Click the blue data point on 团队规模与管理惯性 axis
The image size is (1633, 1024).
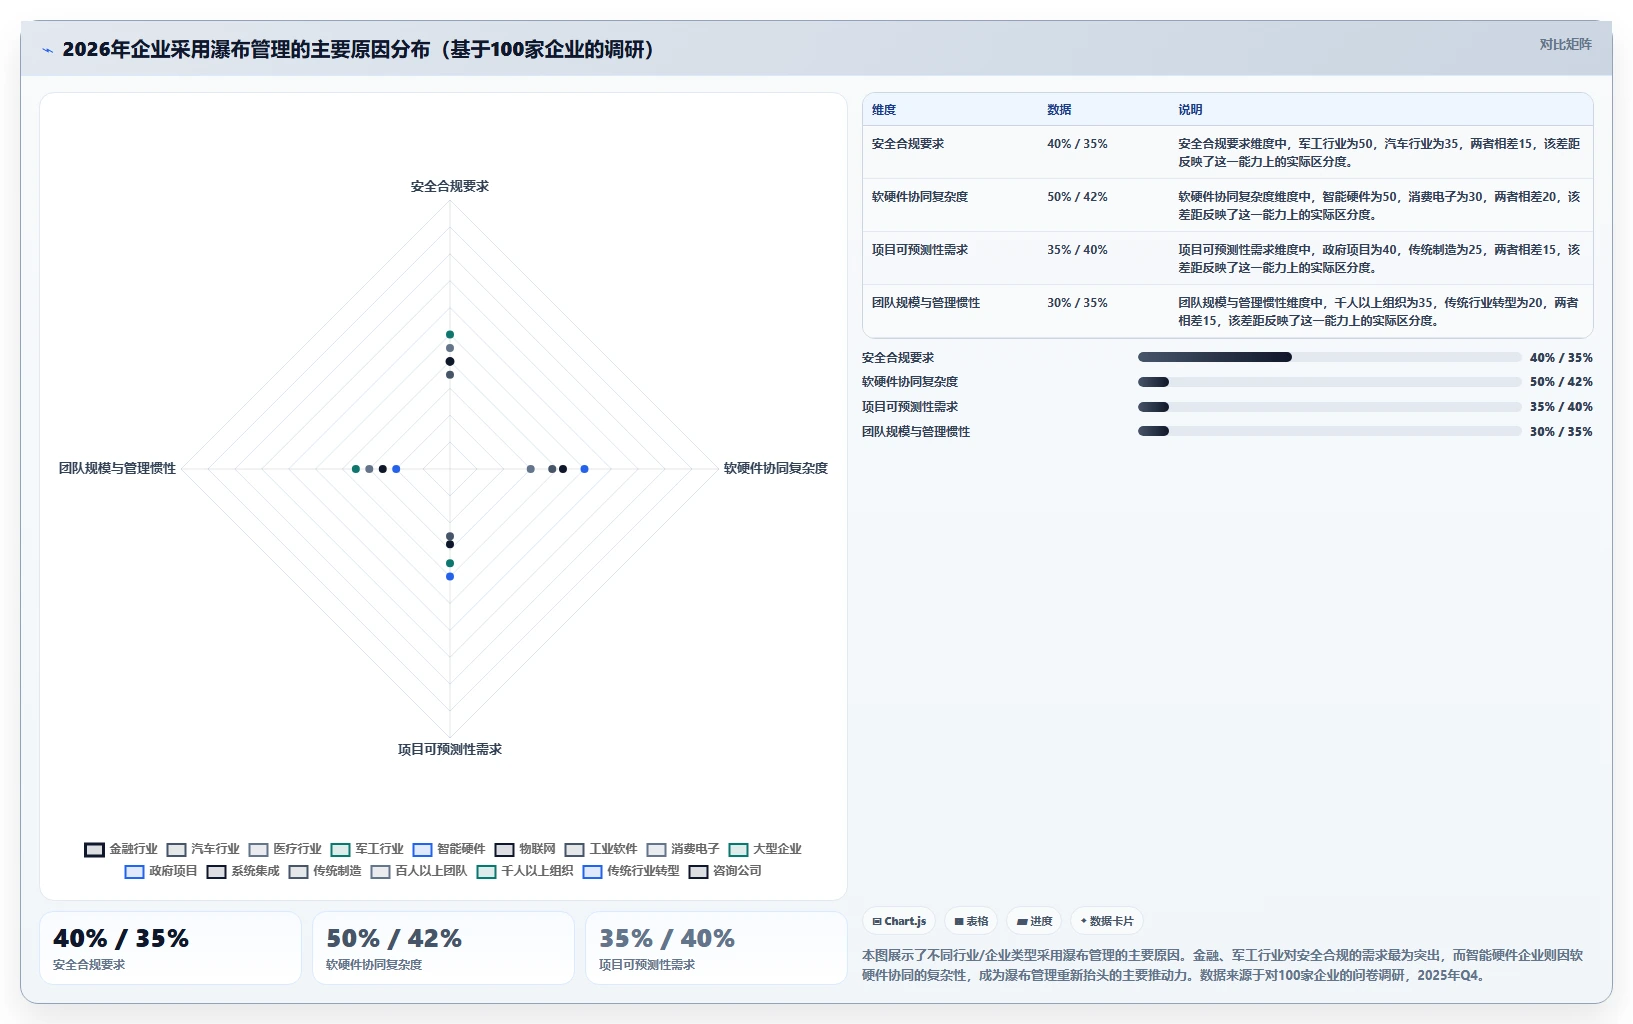(x=396, y=469)
